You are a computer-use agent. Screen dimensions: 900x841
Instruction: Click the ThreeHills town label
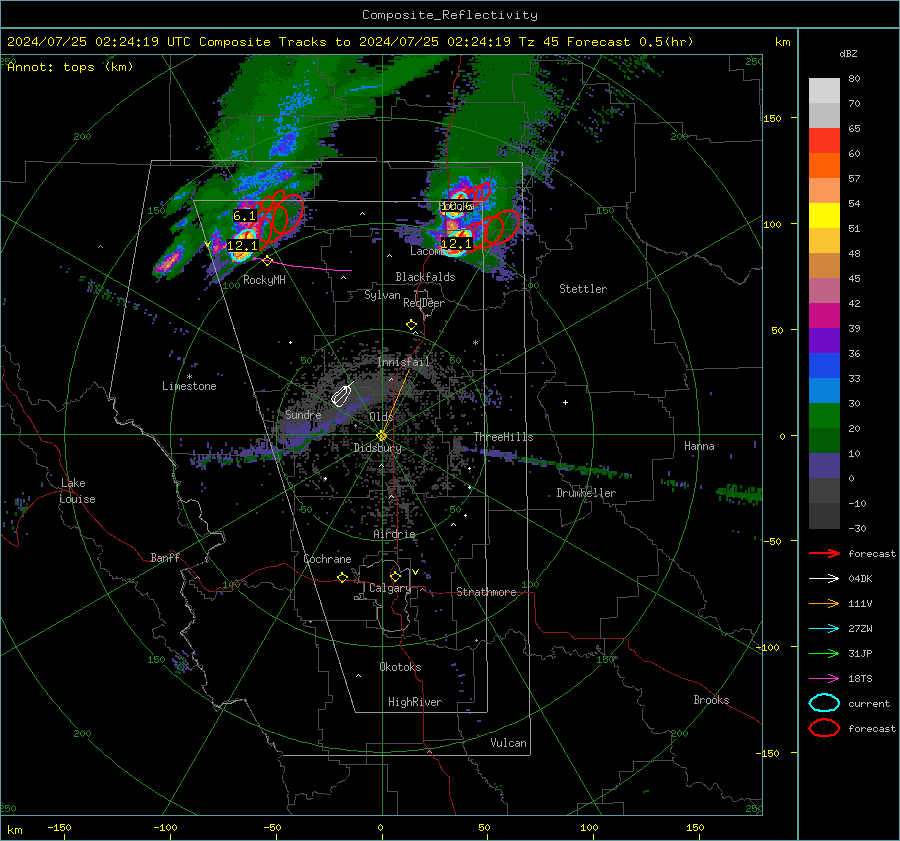[503, 437]
